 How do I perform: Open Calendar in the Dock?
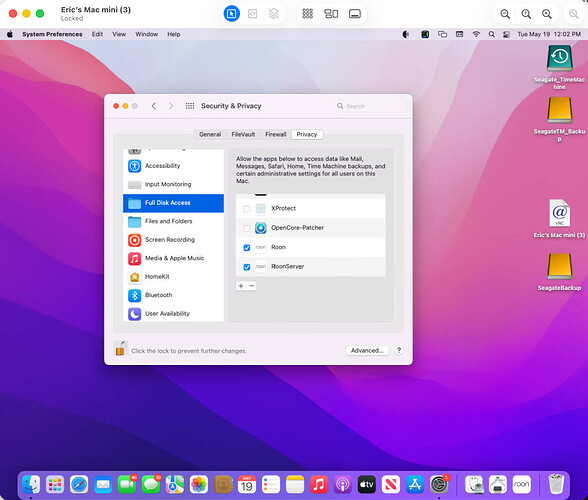[247, 484]
